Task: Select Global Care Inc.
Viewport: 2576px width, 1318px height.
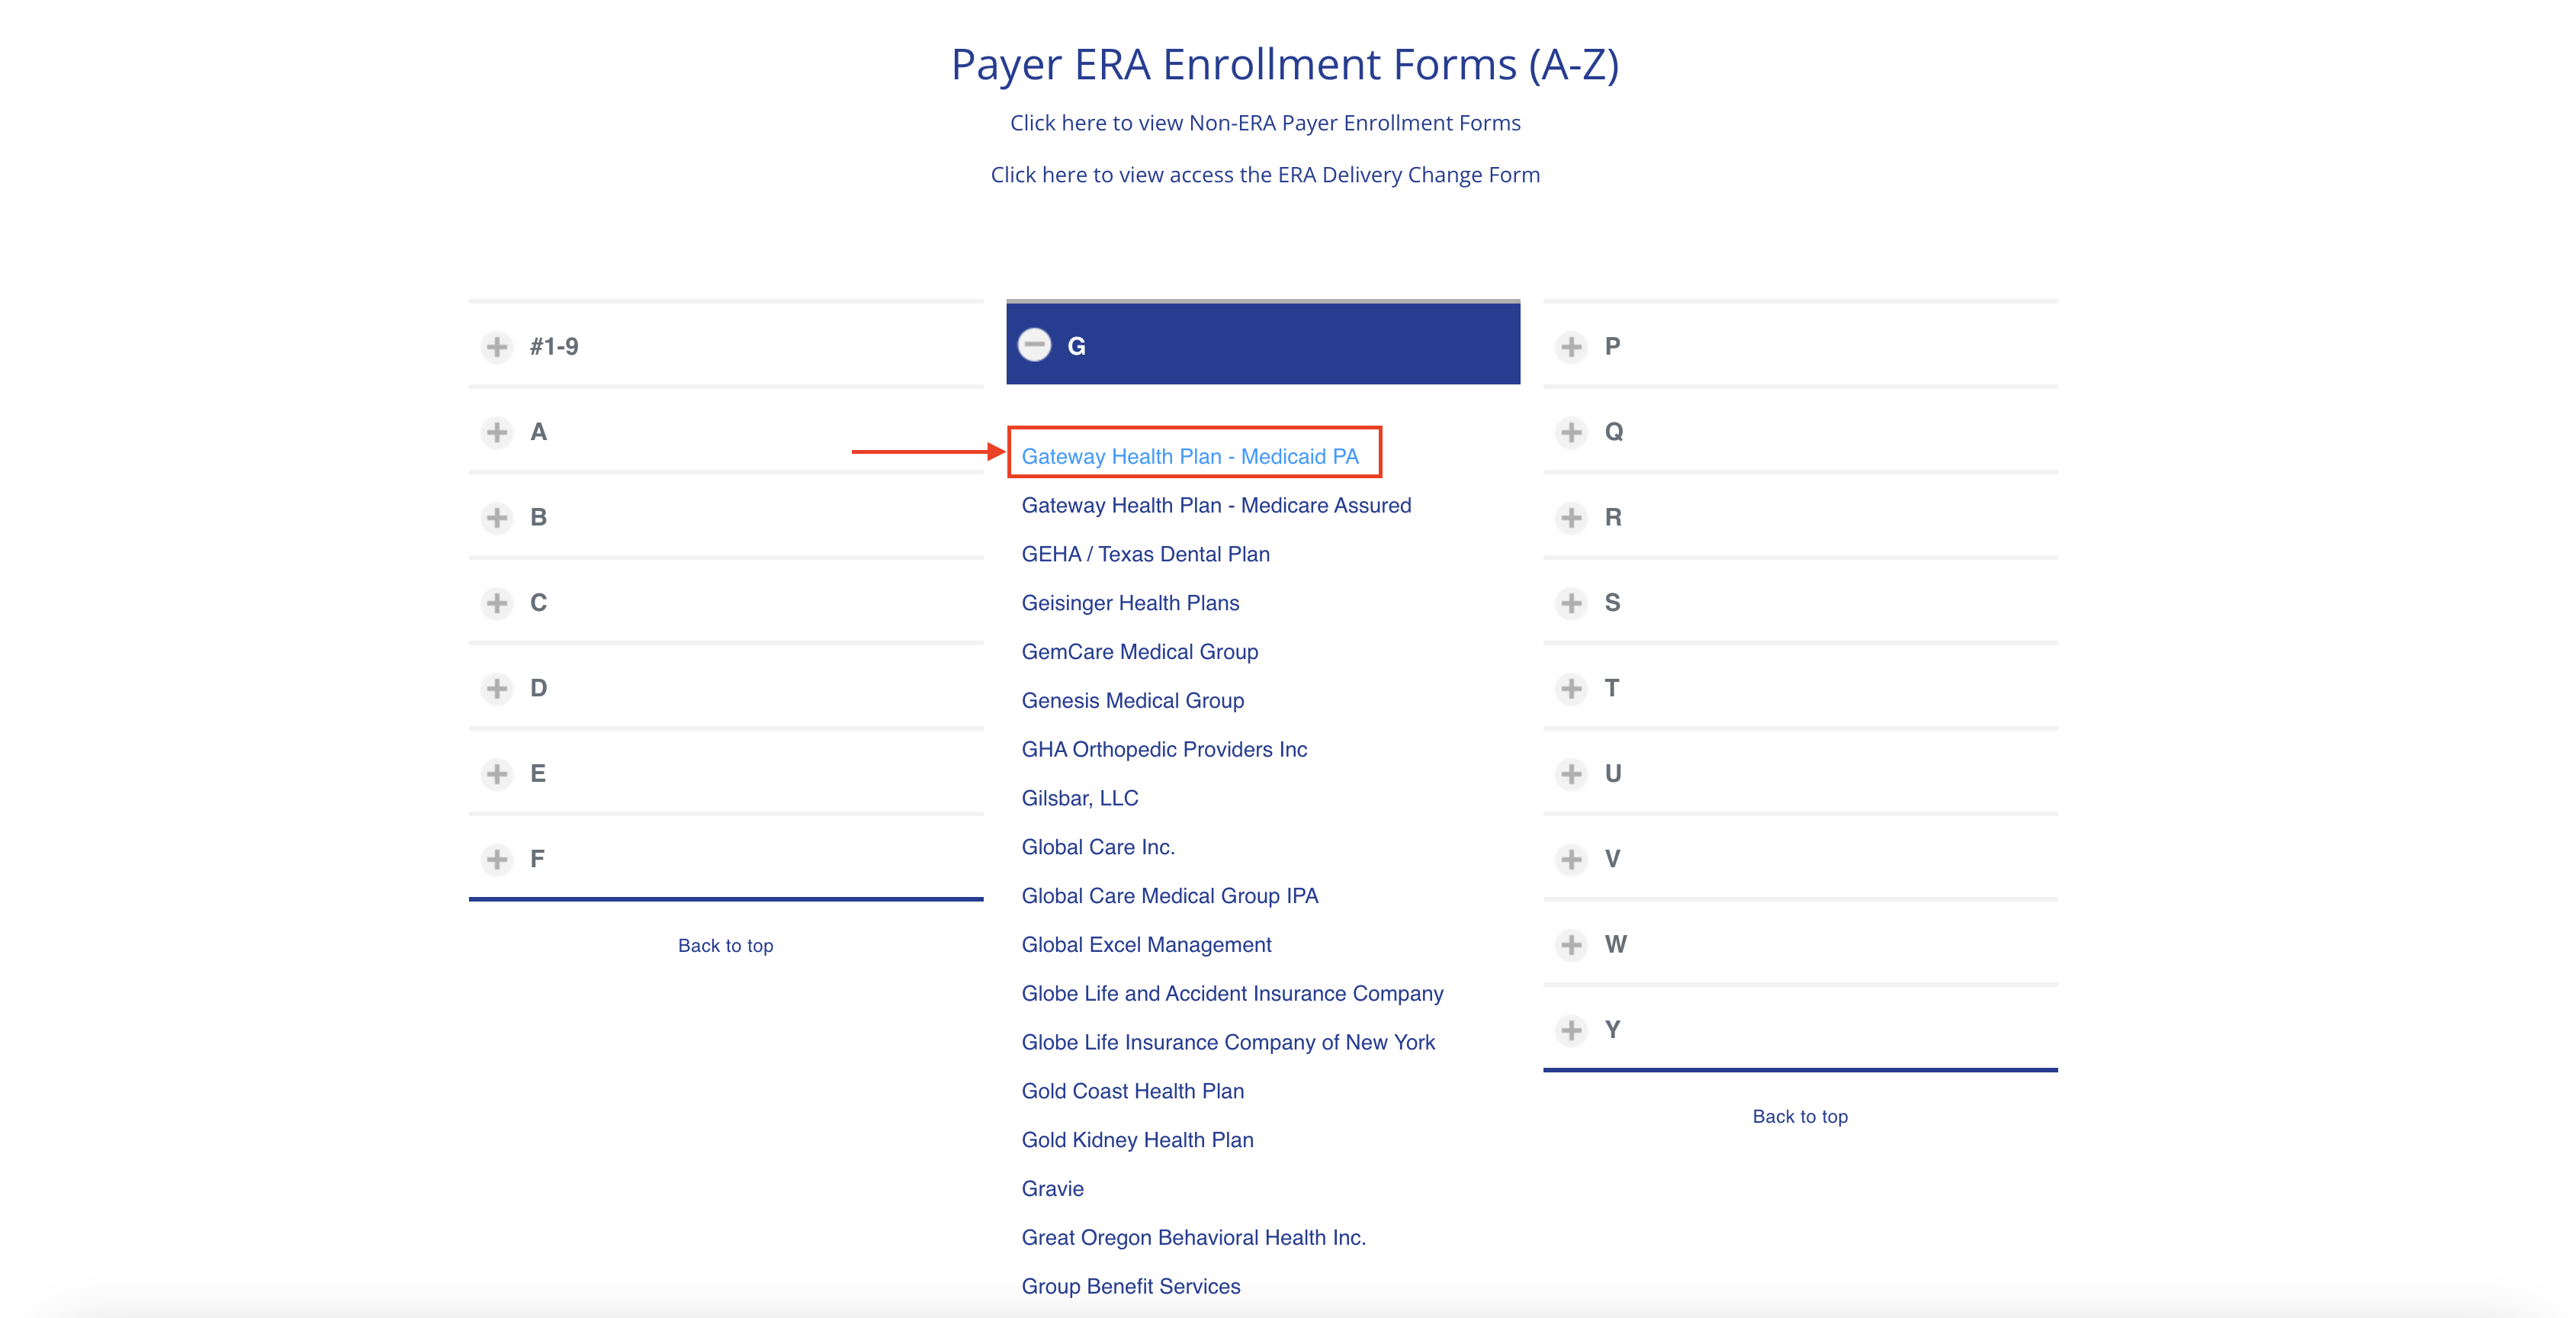Action: (x=1097, y=848)
